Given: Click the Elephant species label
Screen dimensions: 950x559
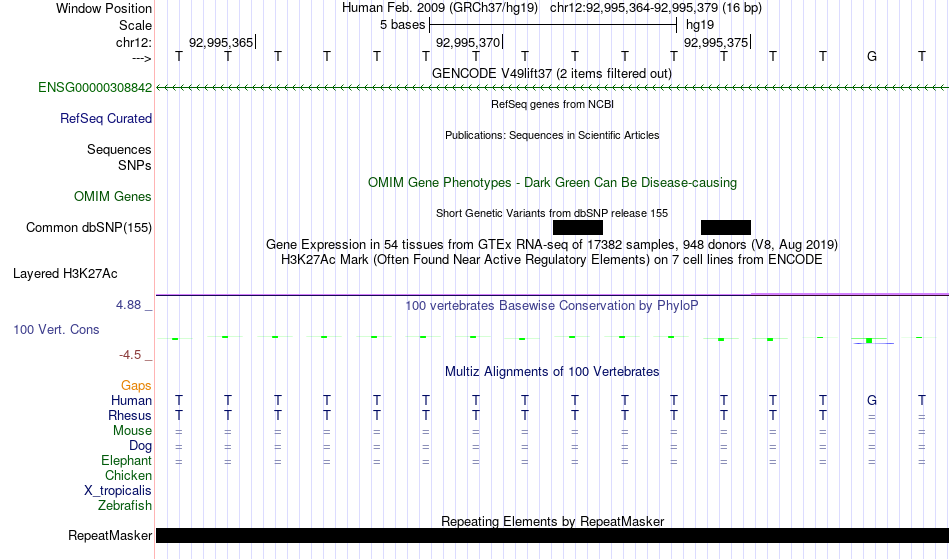Looking at the screenshot, I should (x=127, y=461).
